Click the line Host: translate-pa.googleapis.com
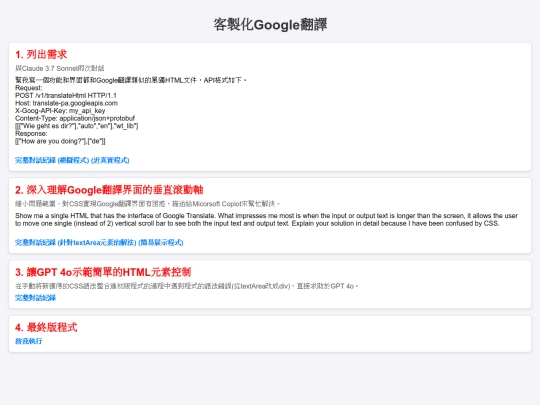Viewport: 540px width, 405px height. coord(66,103)
